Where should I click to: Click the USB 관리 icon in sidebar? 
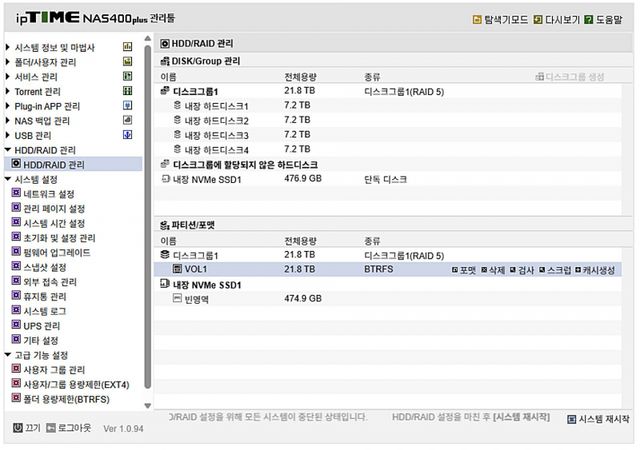pyautogui.click(x=127, y=134)
